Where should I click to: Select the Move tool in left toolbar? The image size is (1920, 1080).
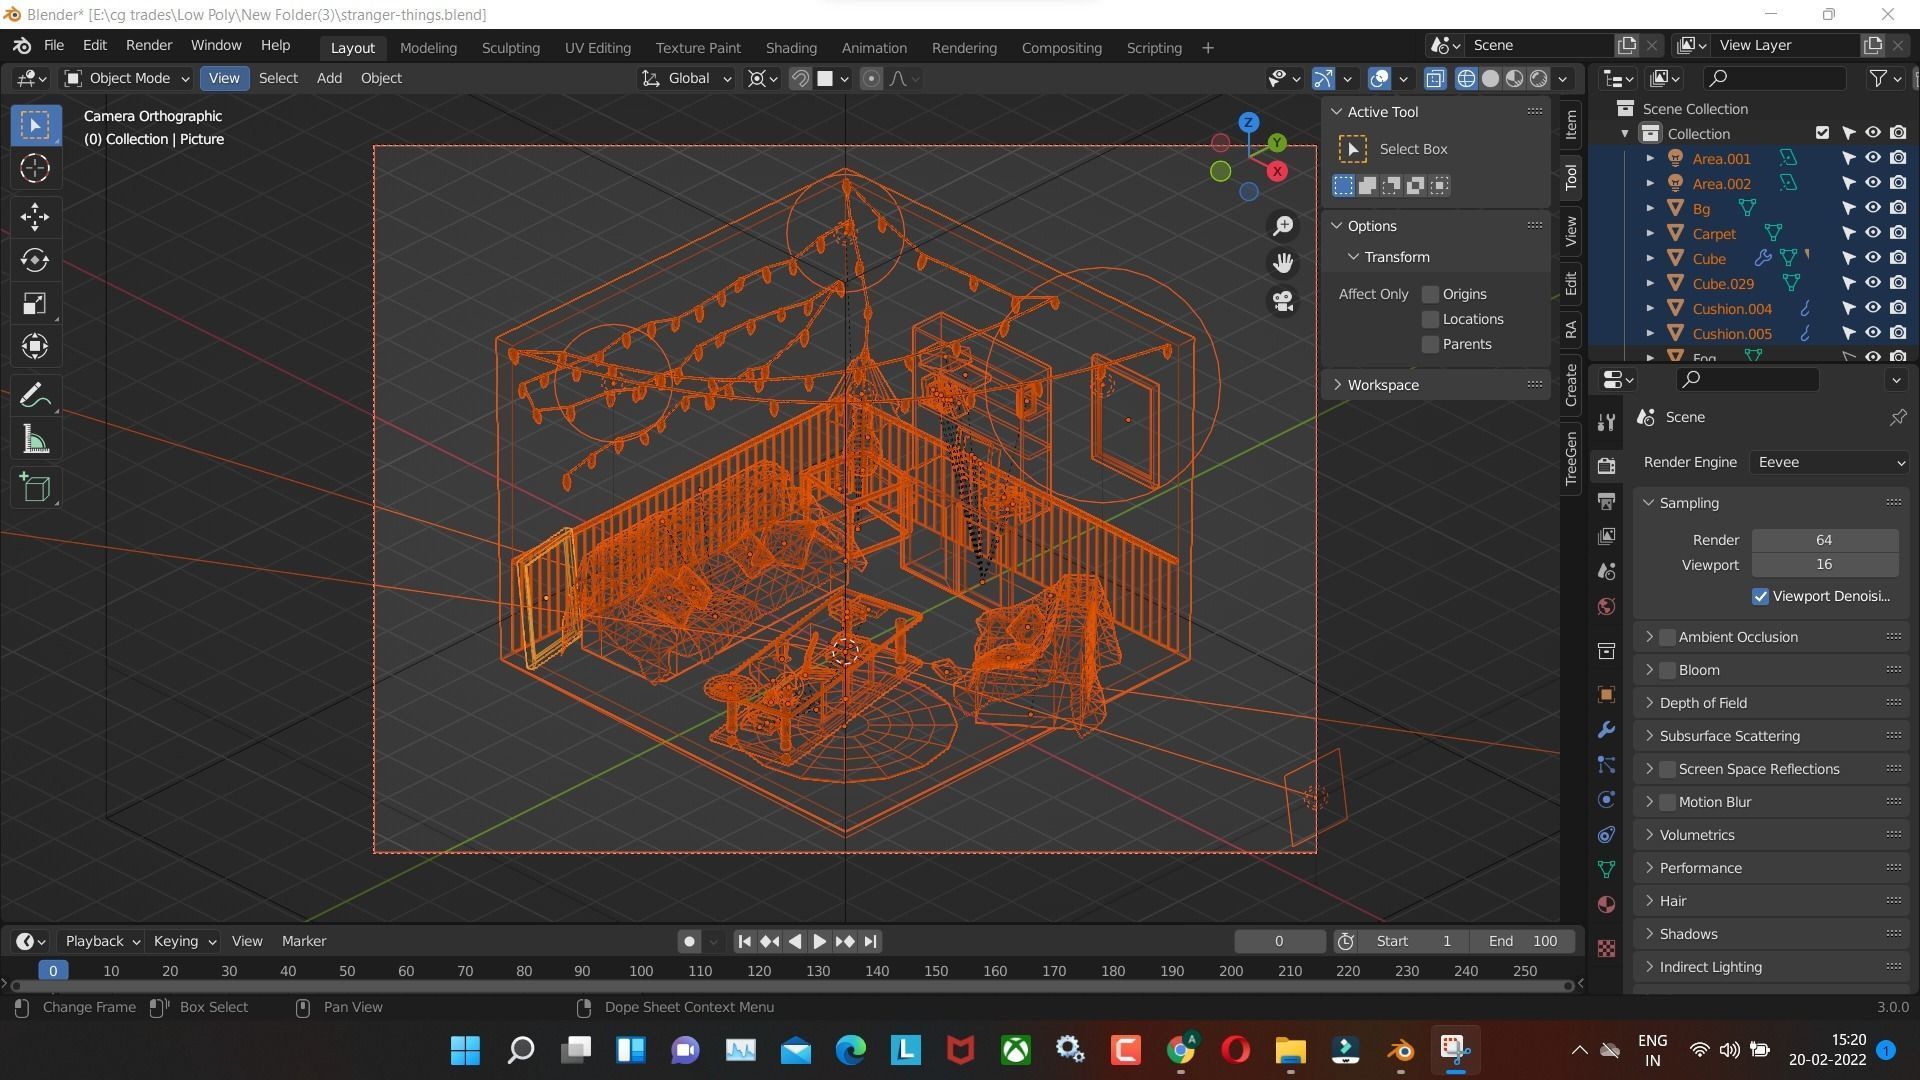(35, 216)
